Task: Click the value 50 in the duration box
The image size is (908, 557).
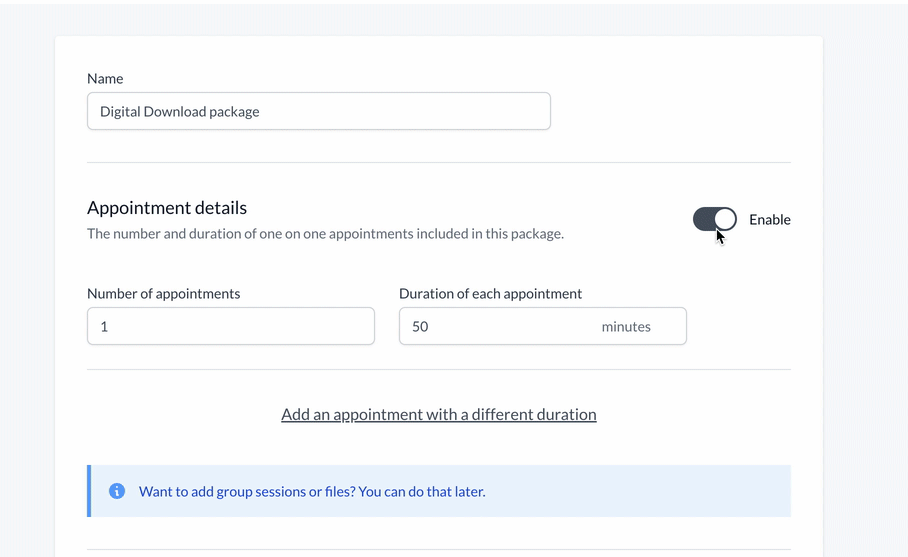Action: coord(420,327)
